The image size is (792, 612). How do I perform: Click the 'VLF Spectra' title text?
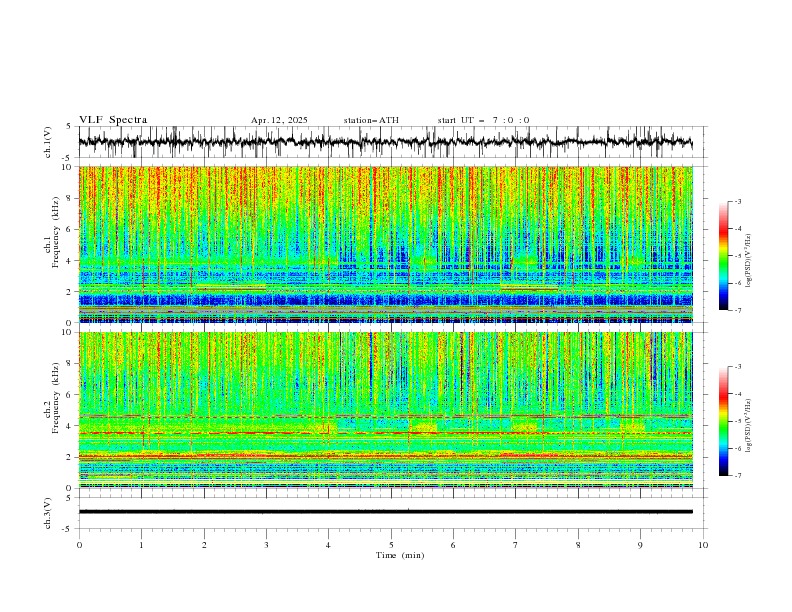coord(113,120)
